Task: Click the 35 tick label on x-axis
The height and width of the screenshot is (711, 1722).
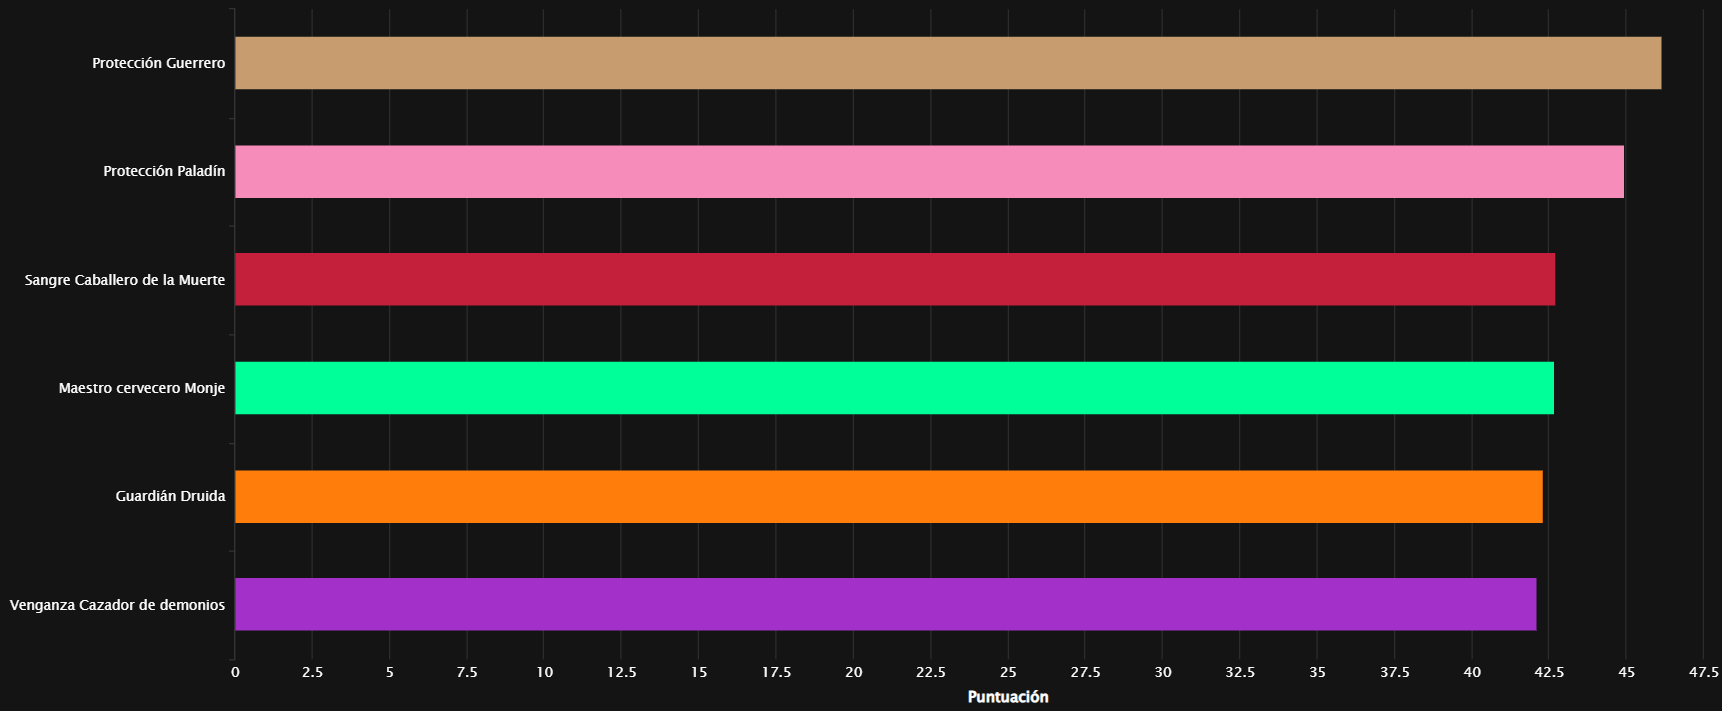Action: point(1317,672)
